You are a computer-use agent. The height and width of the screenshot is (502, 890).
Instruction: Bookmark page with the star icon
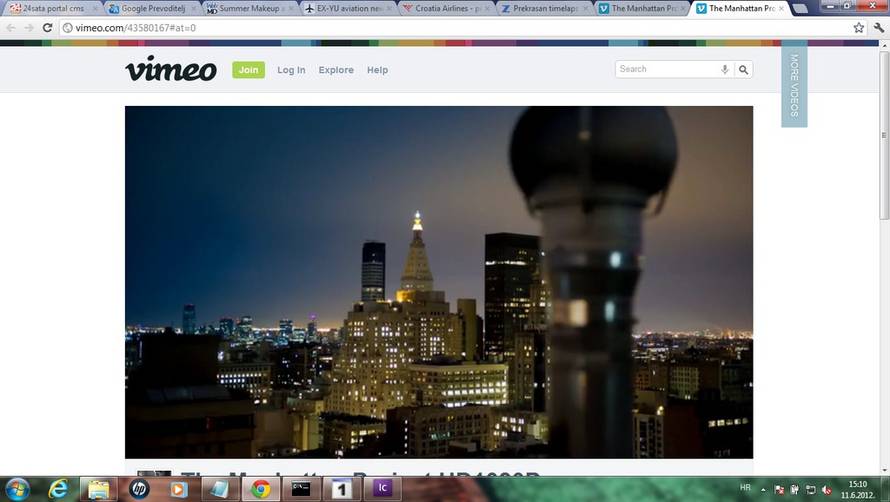click(x=859, y=27)
